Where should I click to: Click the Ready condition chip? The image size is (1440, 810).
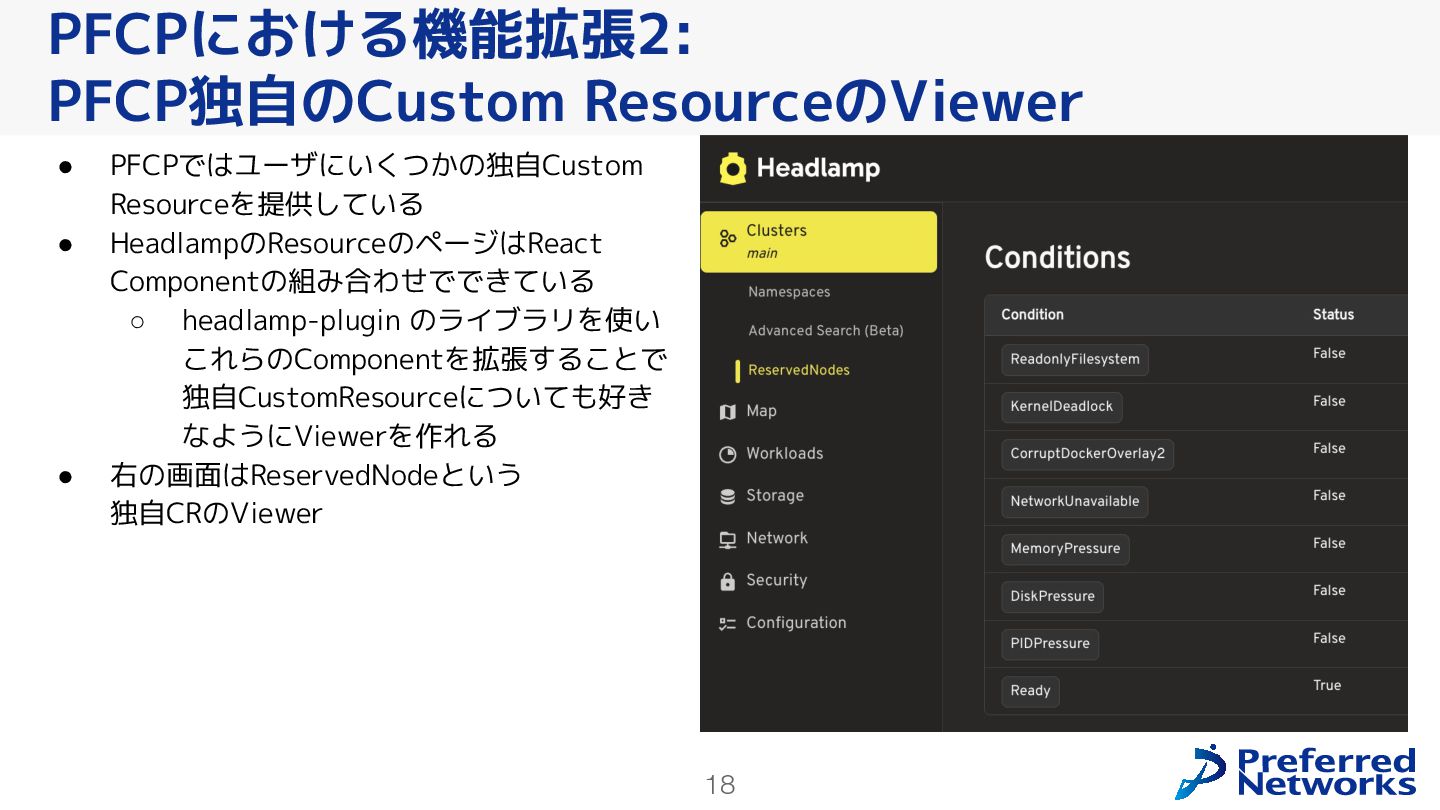pos(1030,691)
